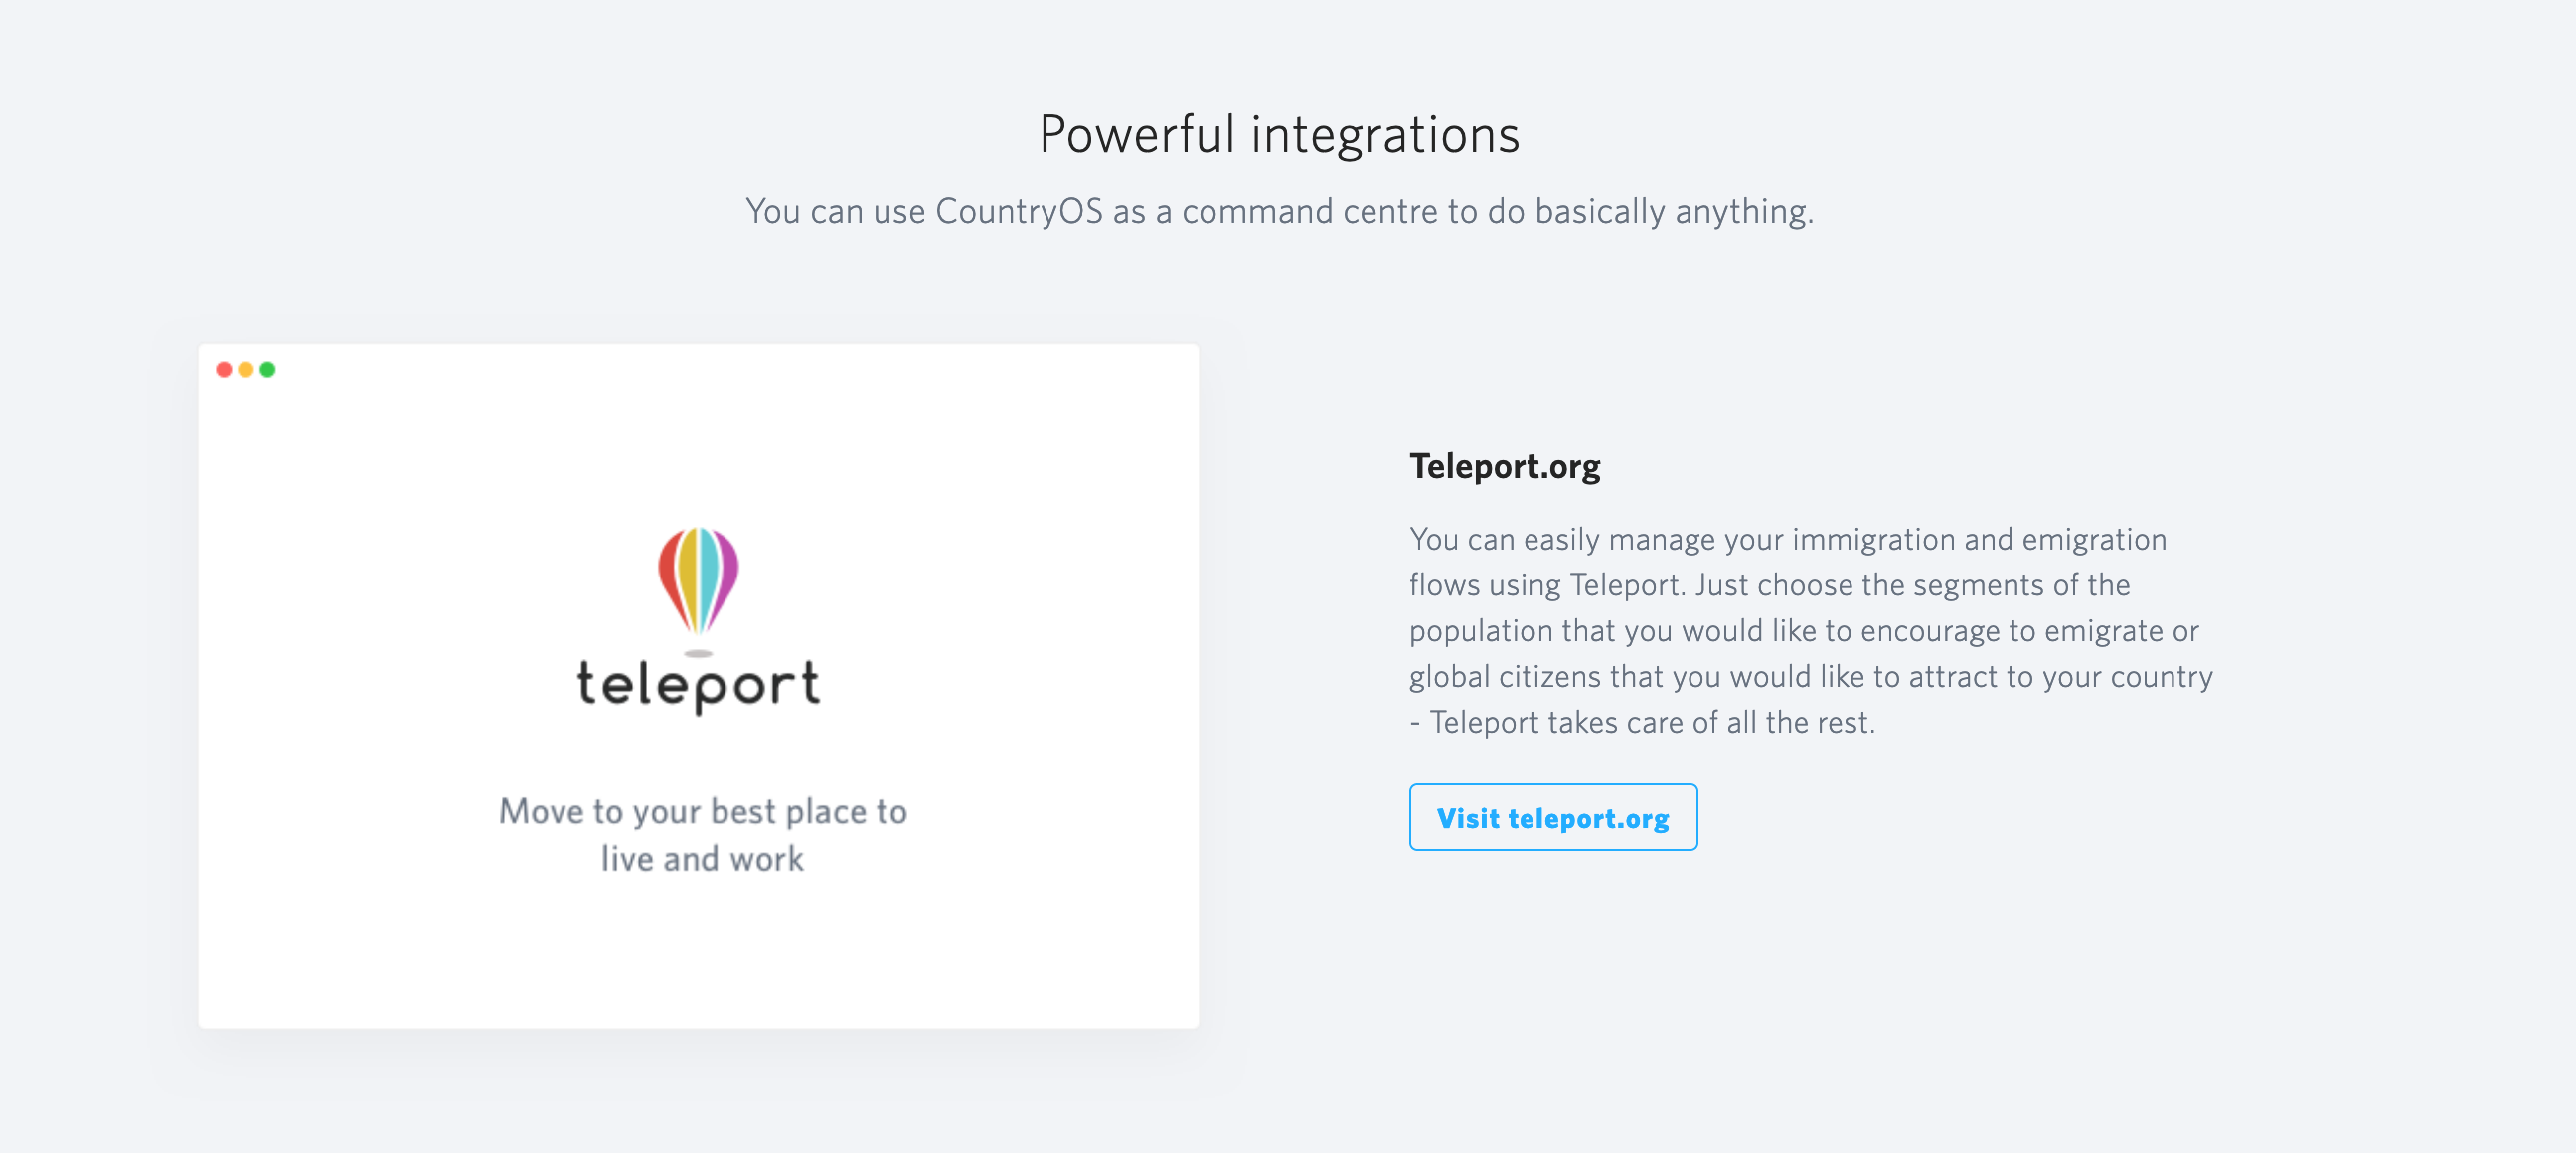Click the Teleport hot-air balloon logo
Image resolution: width=2576 pixels, height=1153 pixels.
pyautogui.click(x=698, y=590)
